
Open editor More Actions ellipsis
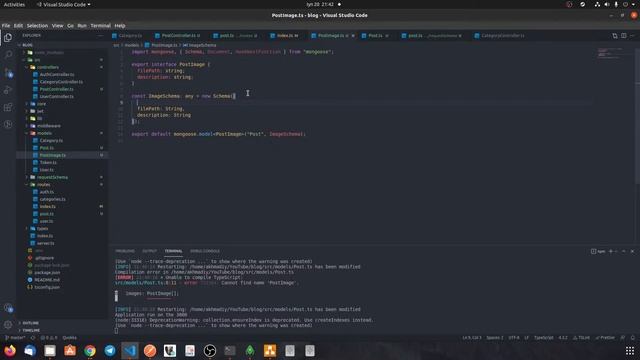(632, 36)
